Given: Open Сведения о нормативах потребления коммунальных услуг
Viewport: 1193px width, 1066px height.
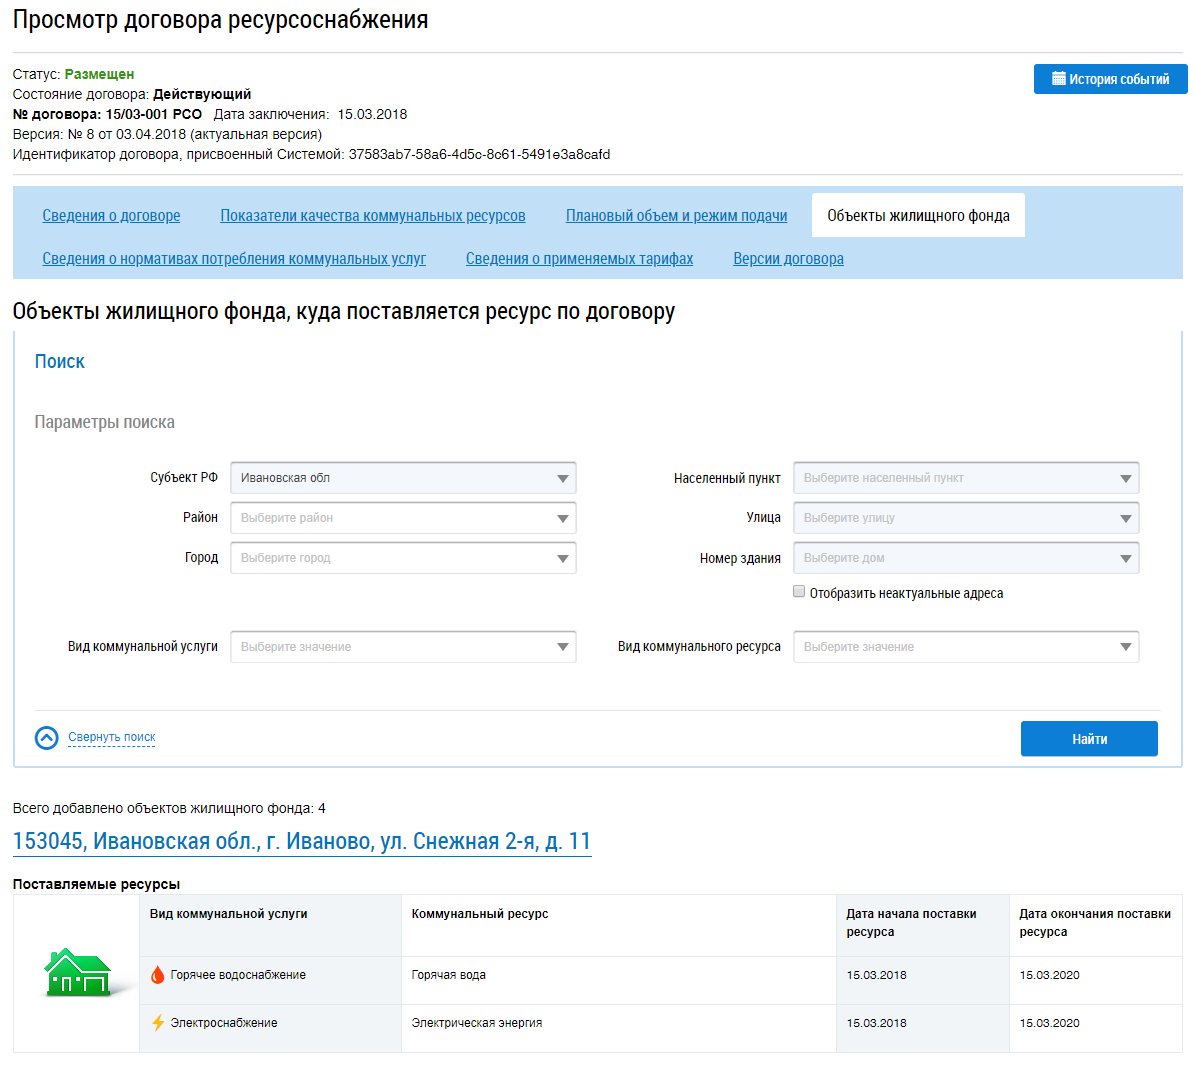Looking at the screenshot, I should pos(234,259).
